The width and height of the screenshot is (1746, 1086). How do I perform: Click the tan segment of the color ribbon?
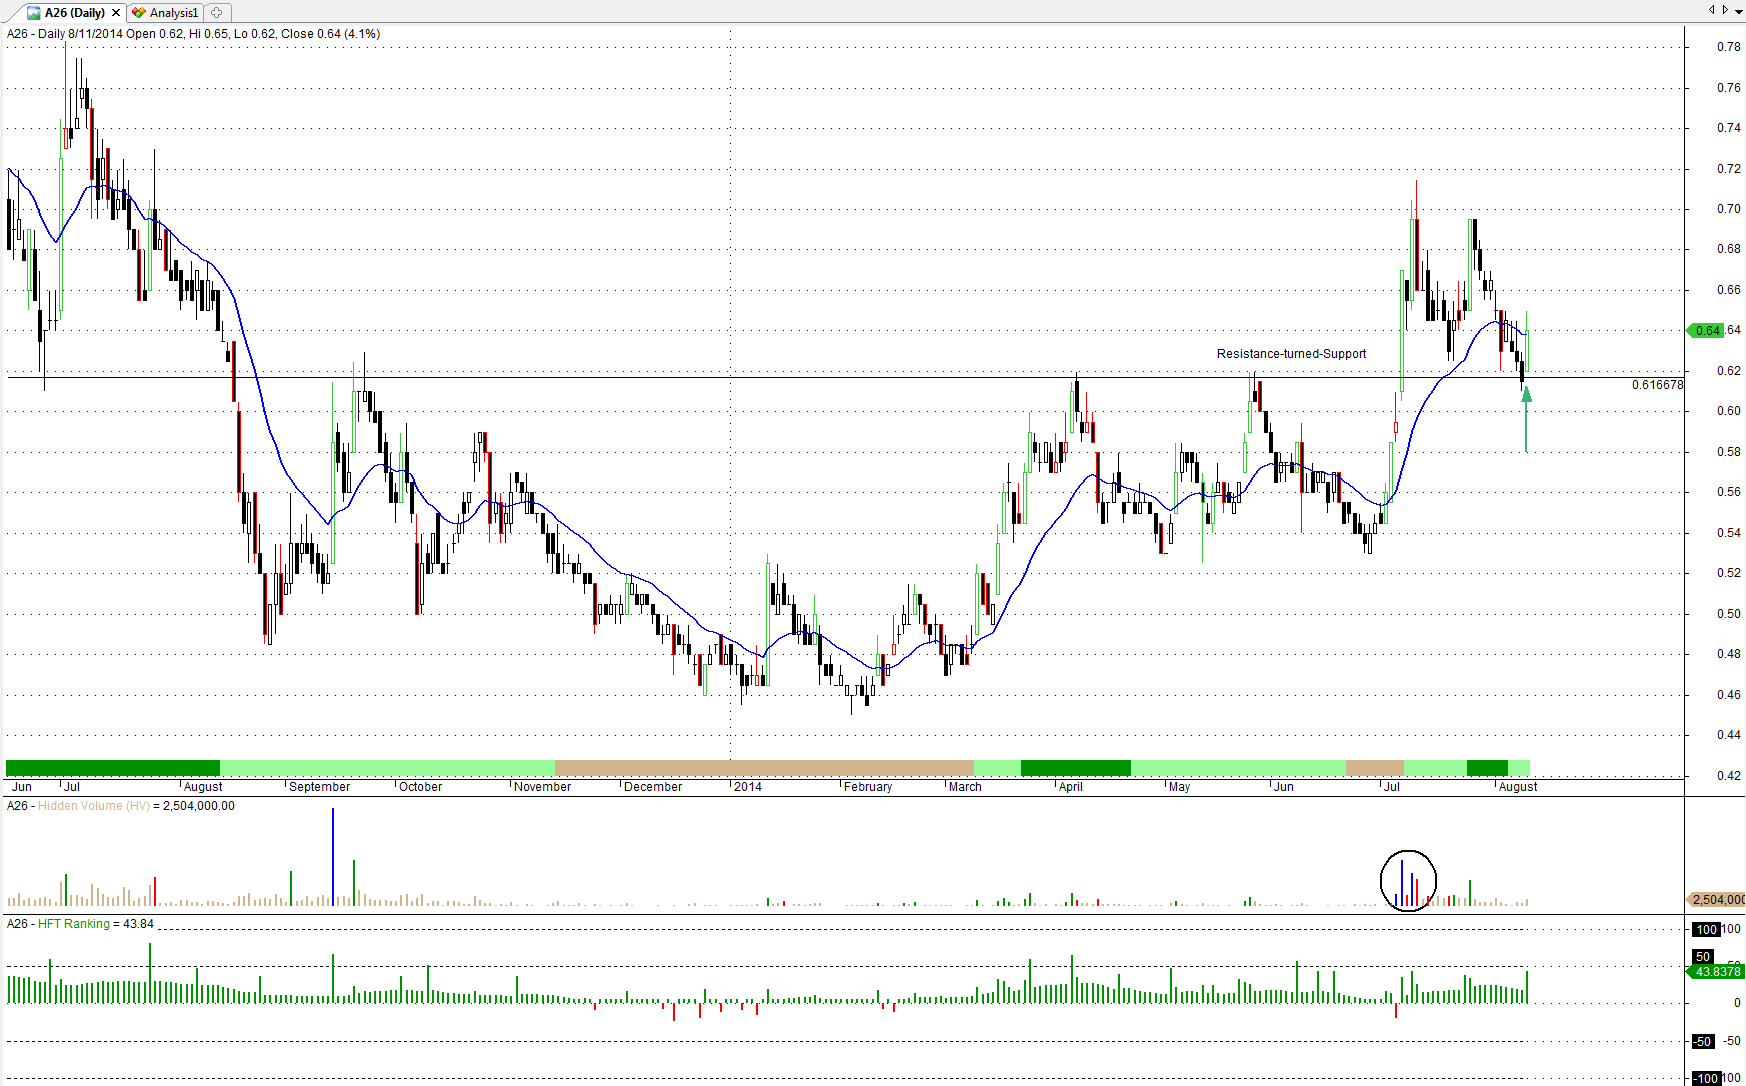click(763, 768)
